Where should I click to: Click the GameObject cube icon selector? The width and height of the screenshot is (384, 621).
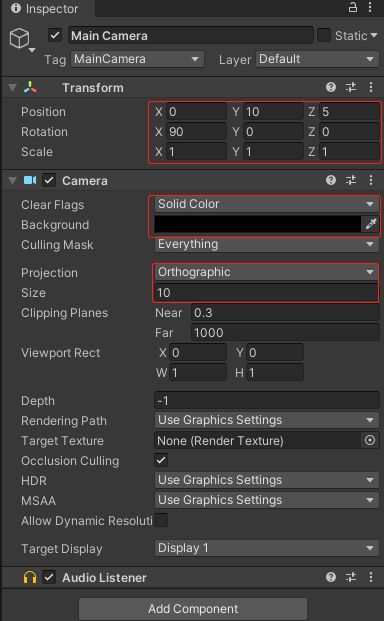click(x=20, y=39)
